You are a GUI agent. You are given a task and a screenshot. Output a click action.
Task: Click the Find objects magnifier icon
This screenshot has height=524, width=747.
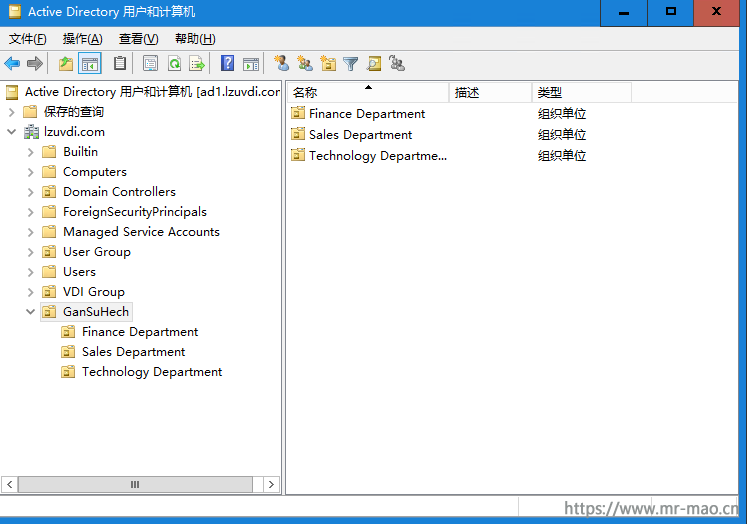click(374, 63)
